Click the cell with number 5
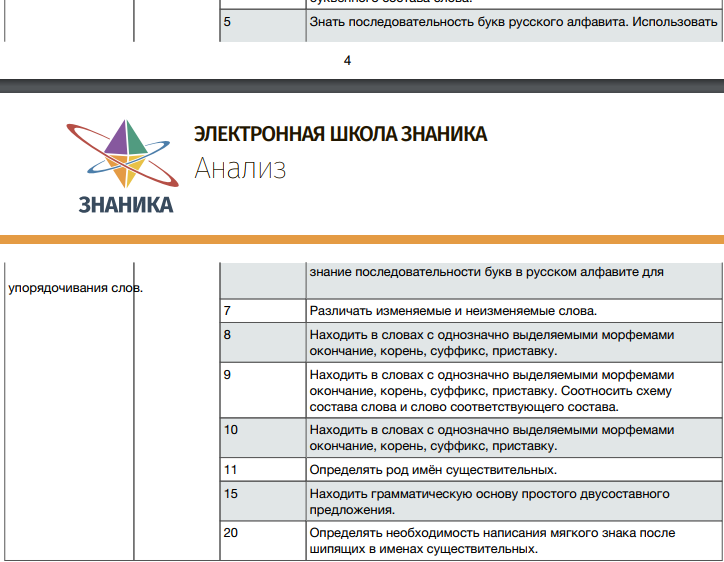The height and width of the screenshot is (562, 724). pyautogui.click(x=263, y=26)
